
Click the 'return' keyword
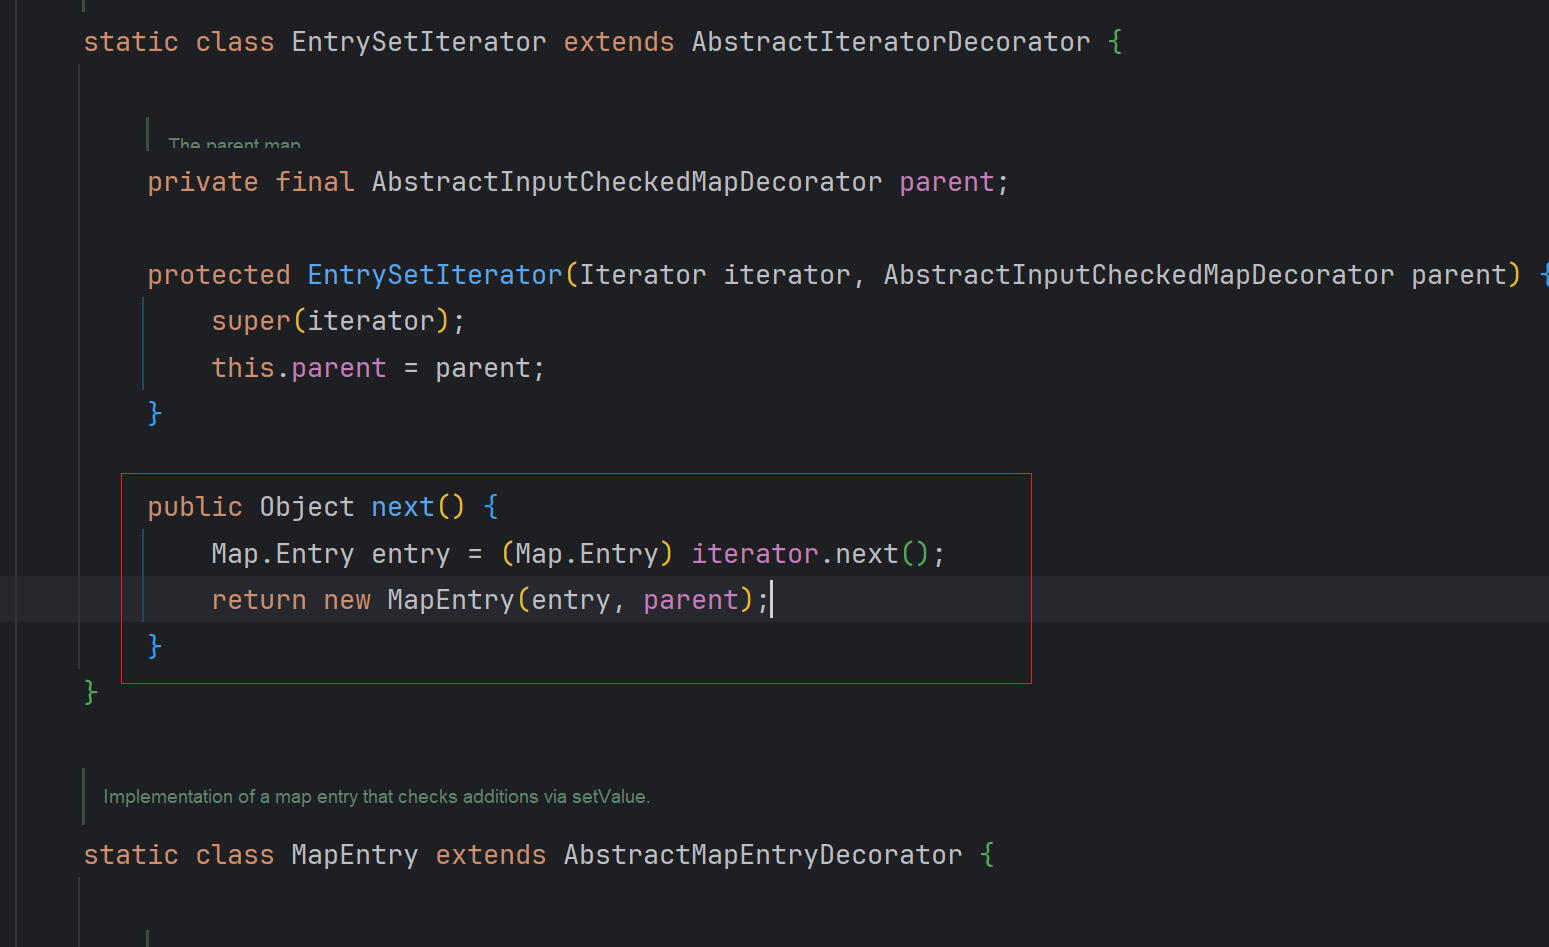click(x=258, y=600)
